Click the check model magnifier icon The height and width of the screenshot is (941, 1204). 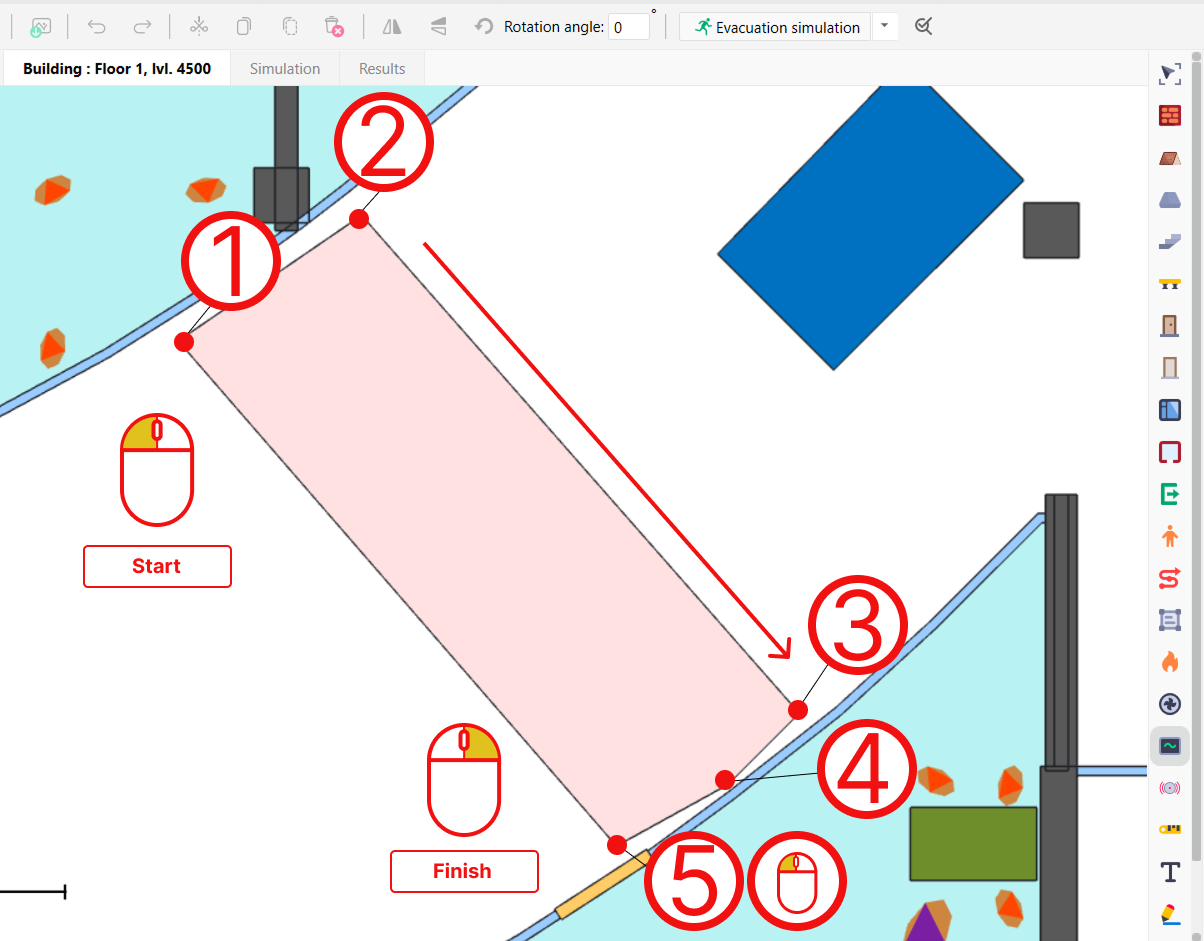click(x=924, y=27)
